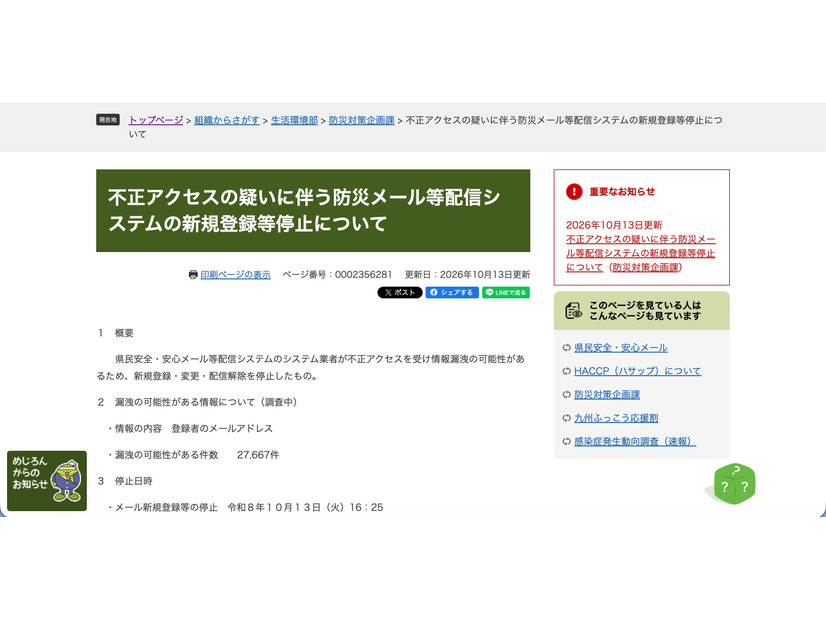The image size is (826, 620).
Task: Open 防災対策企画課 in the breadcrumb
Action: 361,120
